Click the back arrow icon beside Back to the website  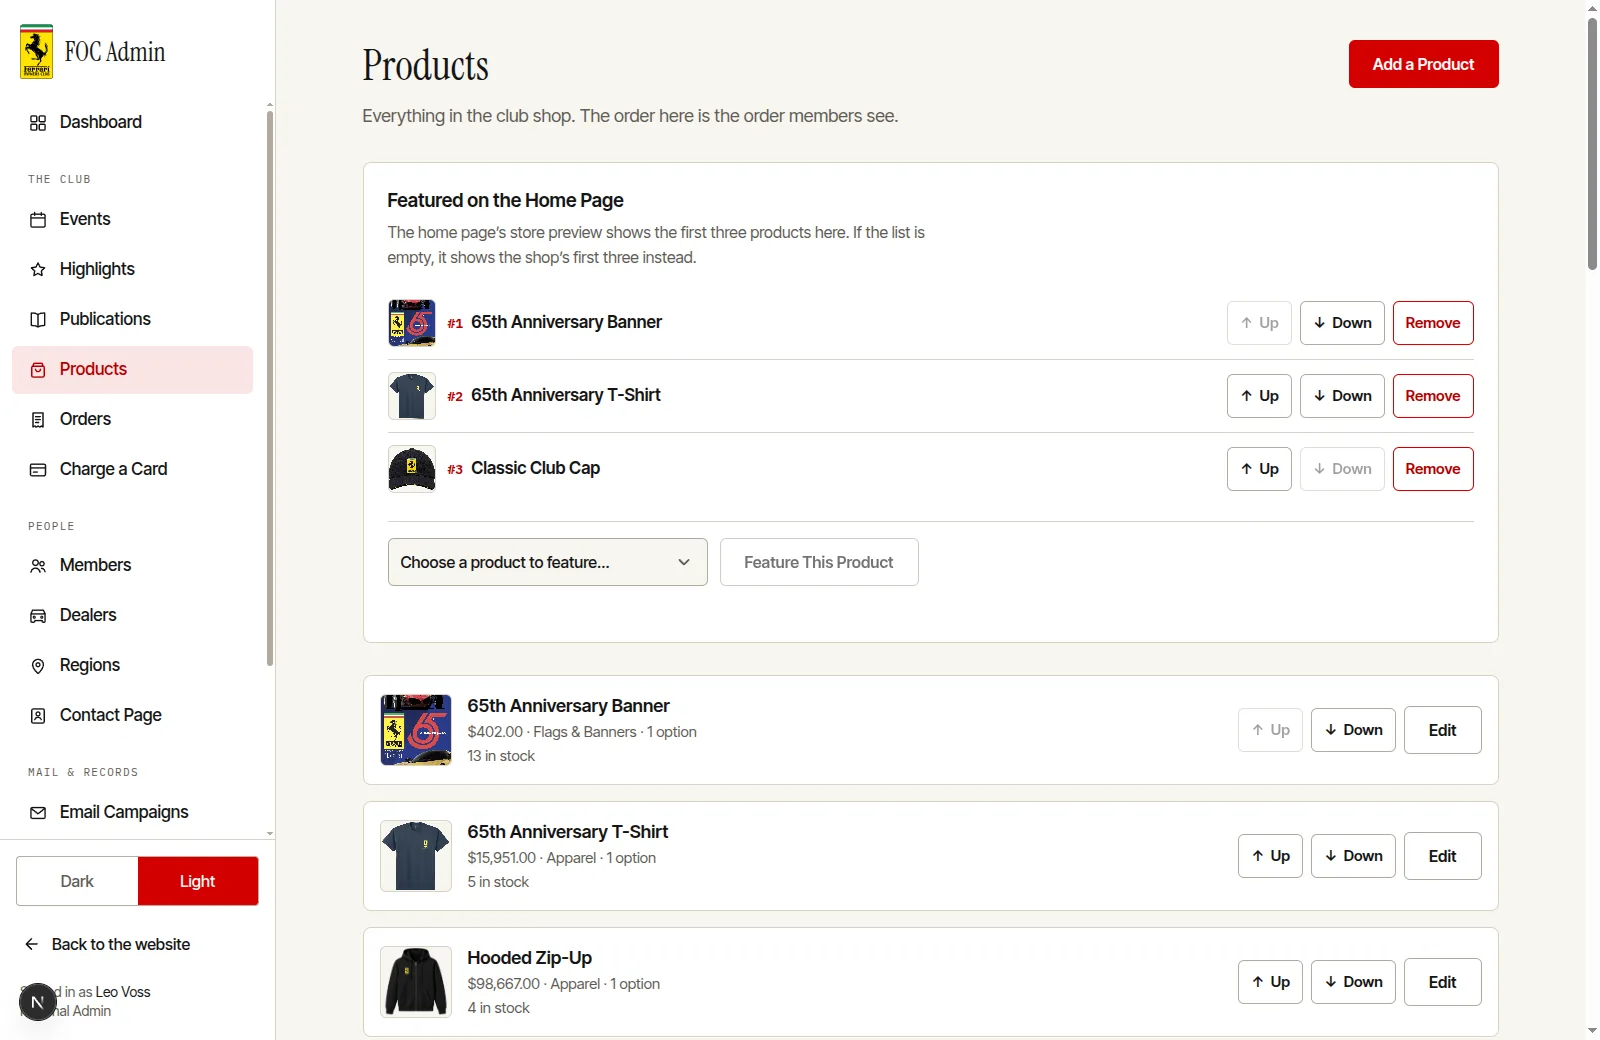click(32, 944)
